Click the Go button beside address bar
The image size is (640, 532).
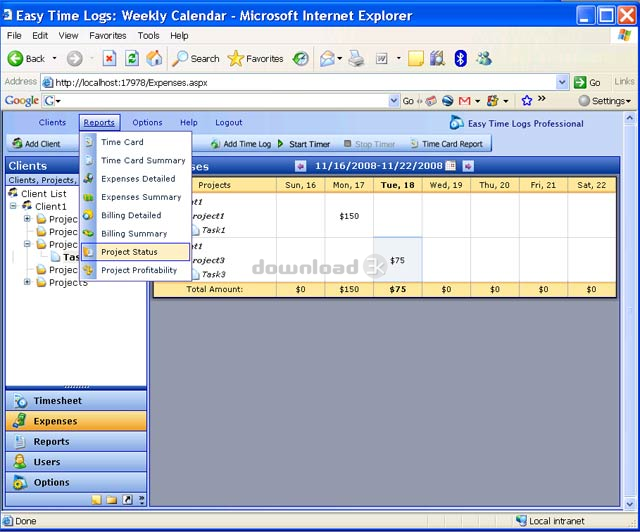pos(587,82)
